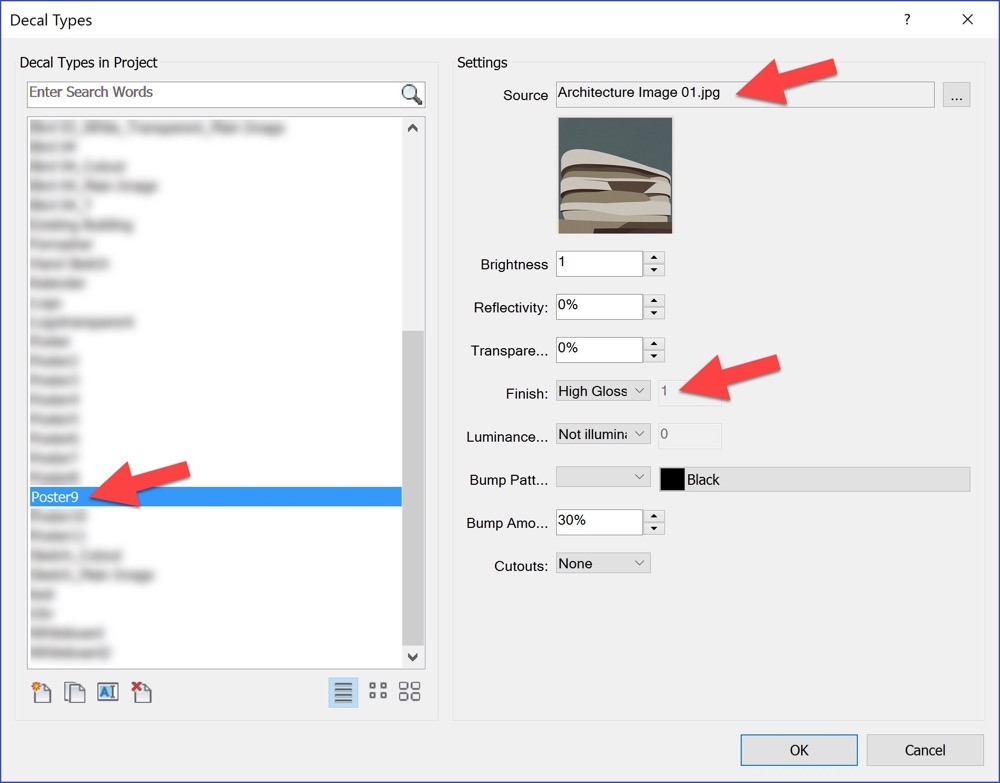
Task: Delete the selected decal type
Action: [x=141, y=691]
